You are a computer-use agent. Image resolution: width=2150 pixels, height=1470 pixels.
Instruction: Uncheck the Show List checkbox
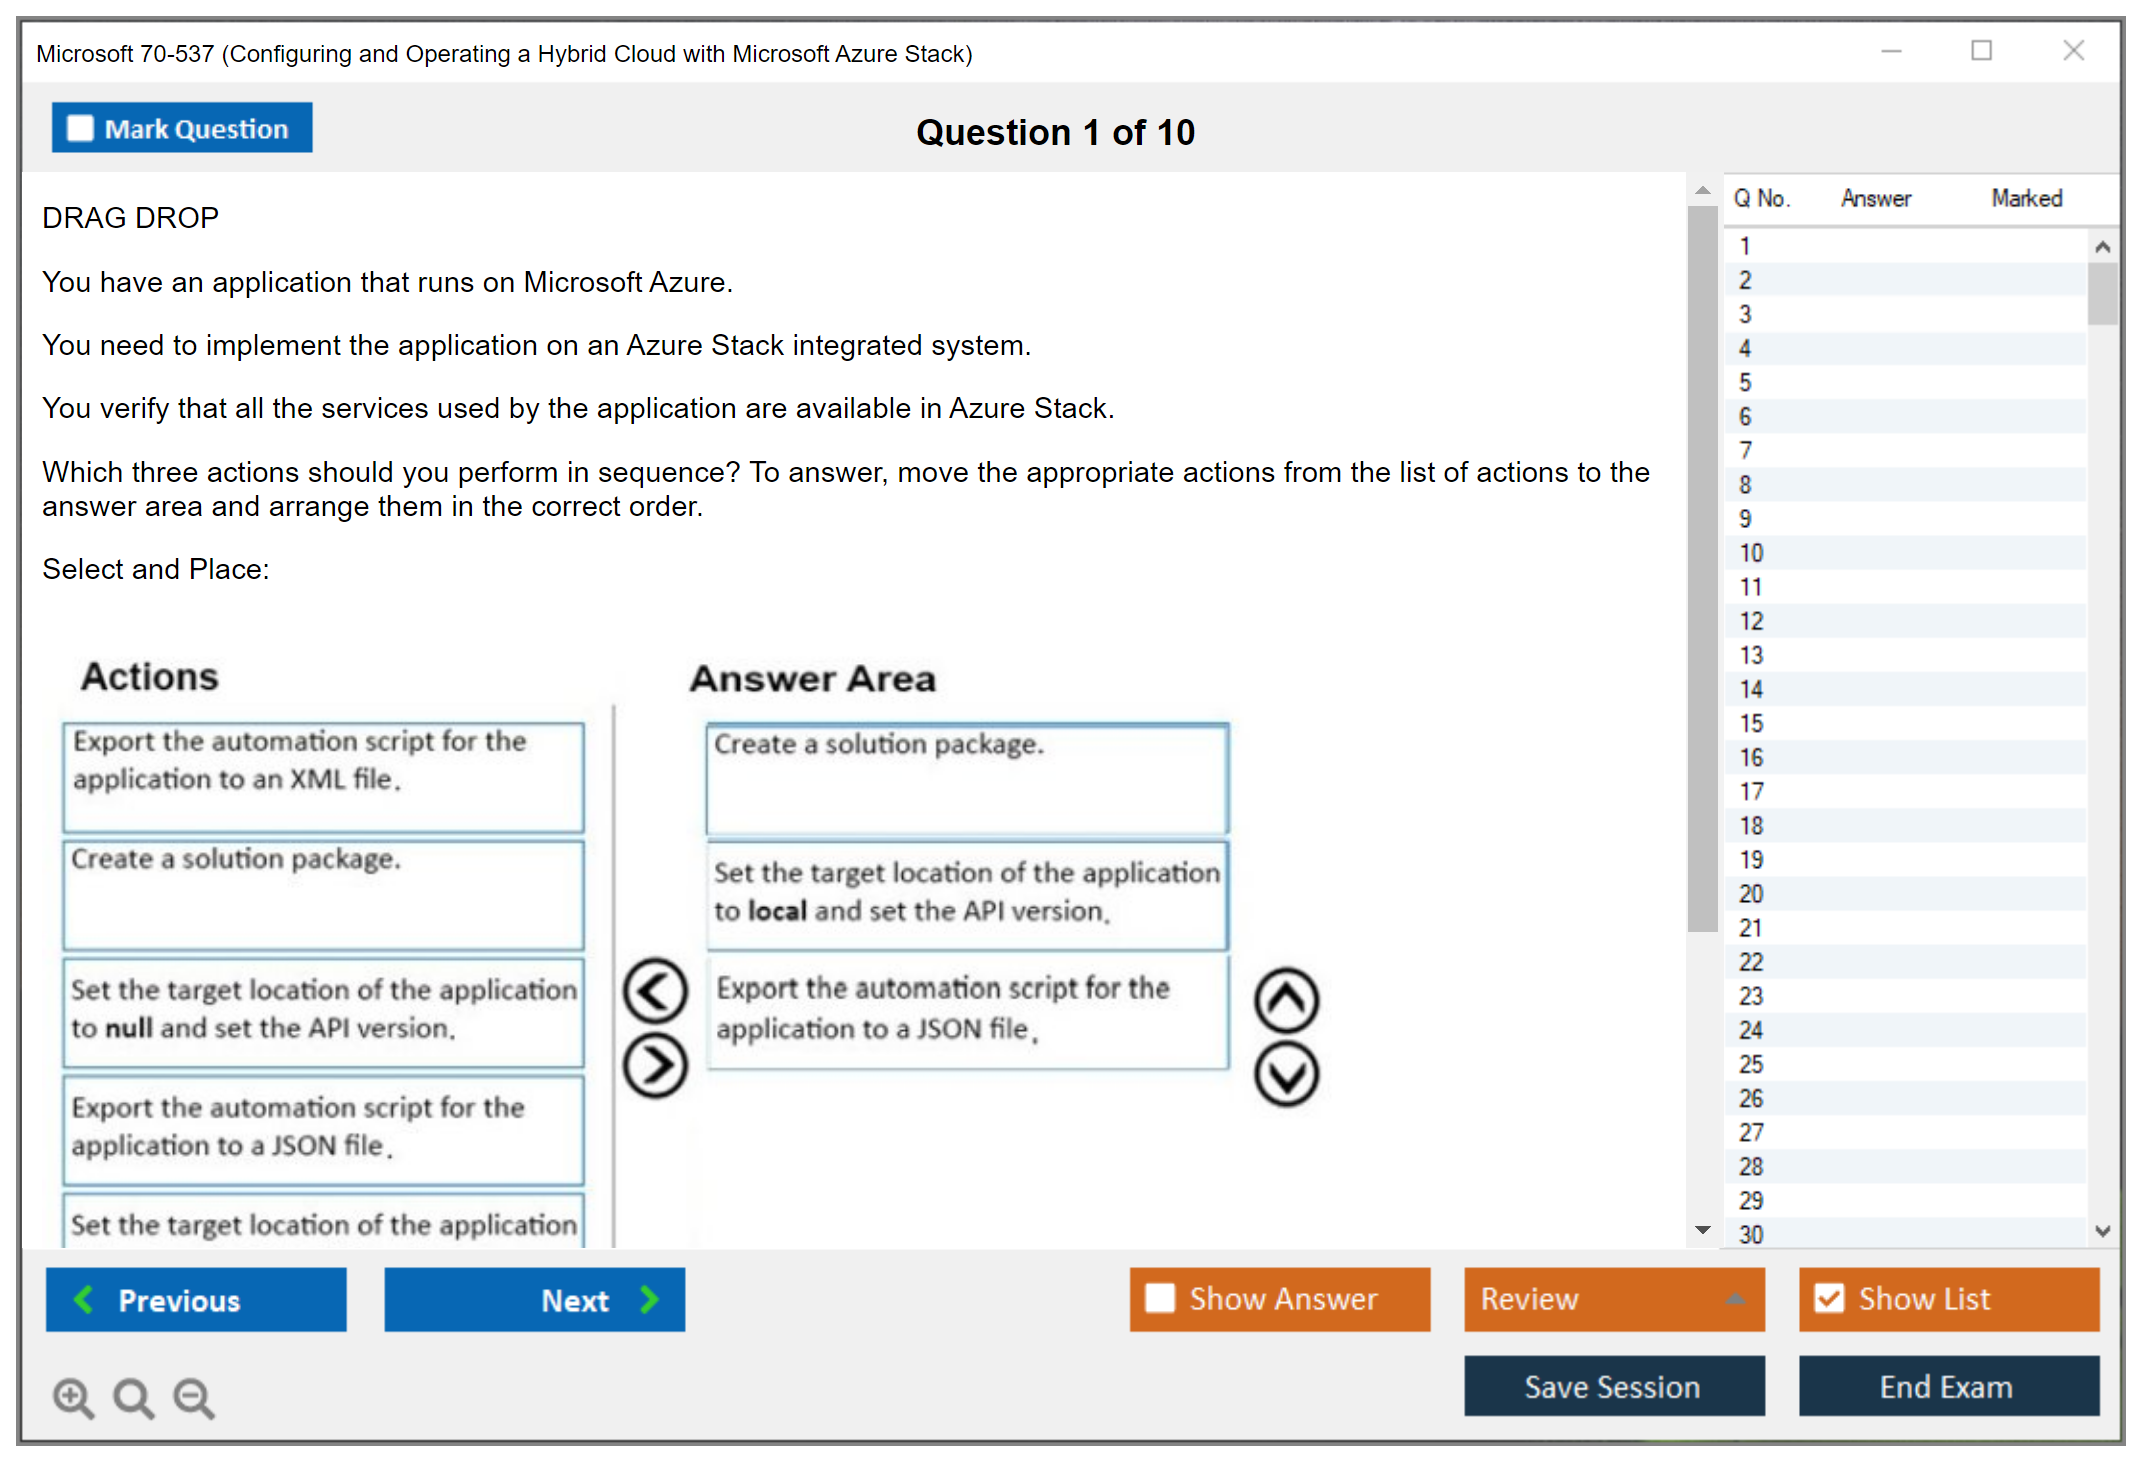1829,1298
